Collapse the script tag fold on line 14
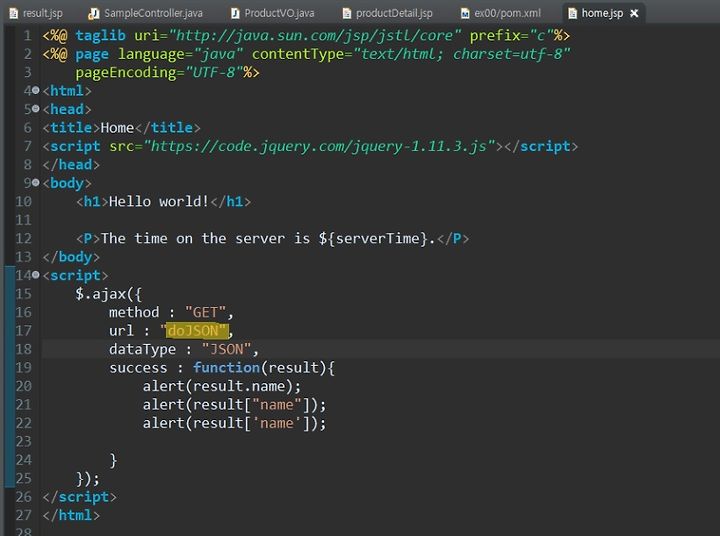 [x=36, y=275]
